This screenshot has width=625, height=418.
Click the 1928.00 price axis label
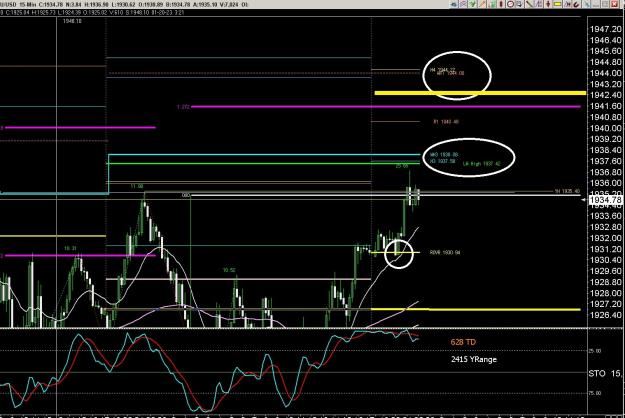pyautogui.click(x=605, y=293)
